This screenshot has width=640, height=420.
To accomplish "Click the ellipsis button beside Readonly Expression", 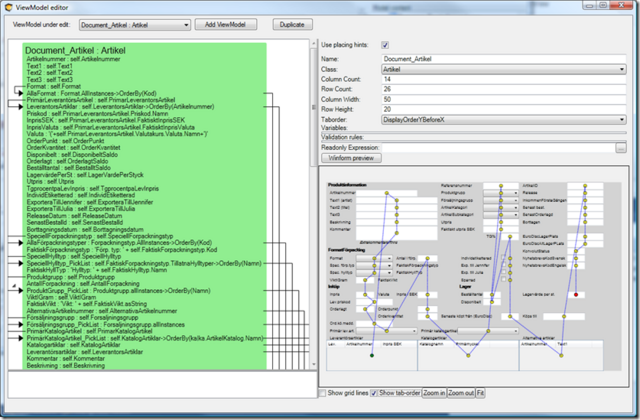I will tap(621, 148).
